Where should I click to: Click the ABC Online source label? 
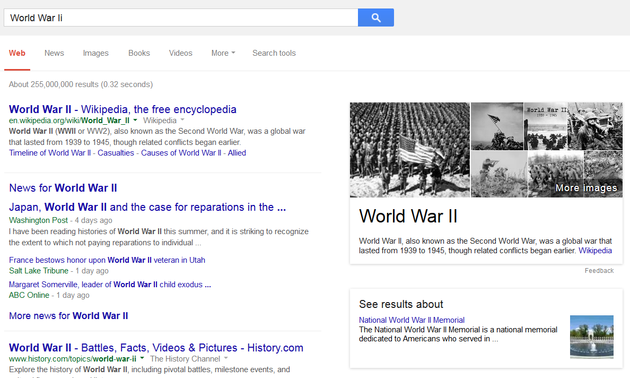[29, 295]
